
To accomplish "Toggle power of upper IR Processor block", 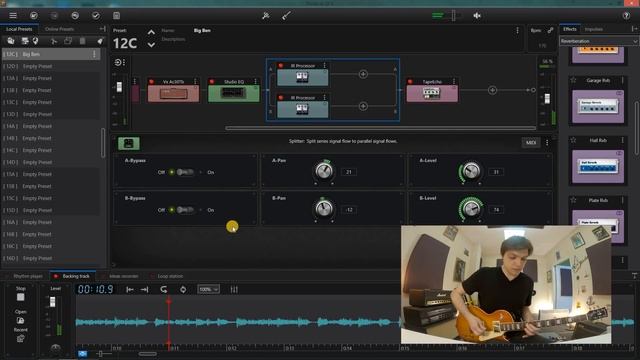I will 281,65.
